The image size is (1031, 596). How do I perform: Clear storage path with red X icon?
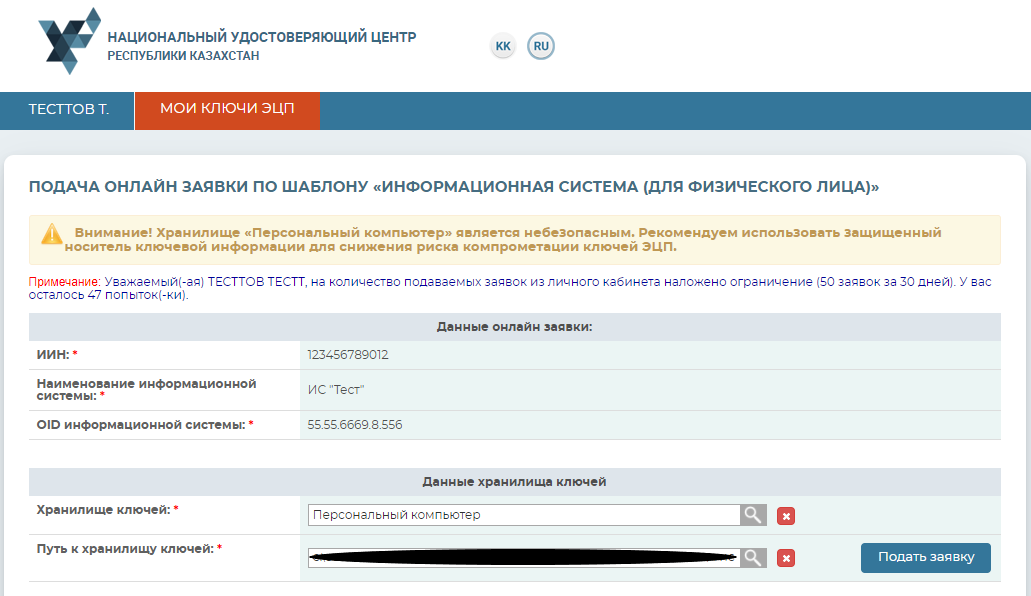[786, 558]
